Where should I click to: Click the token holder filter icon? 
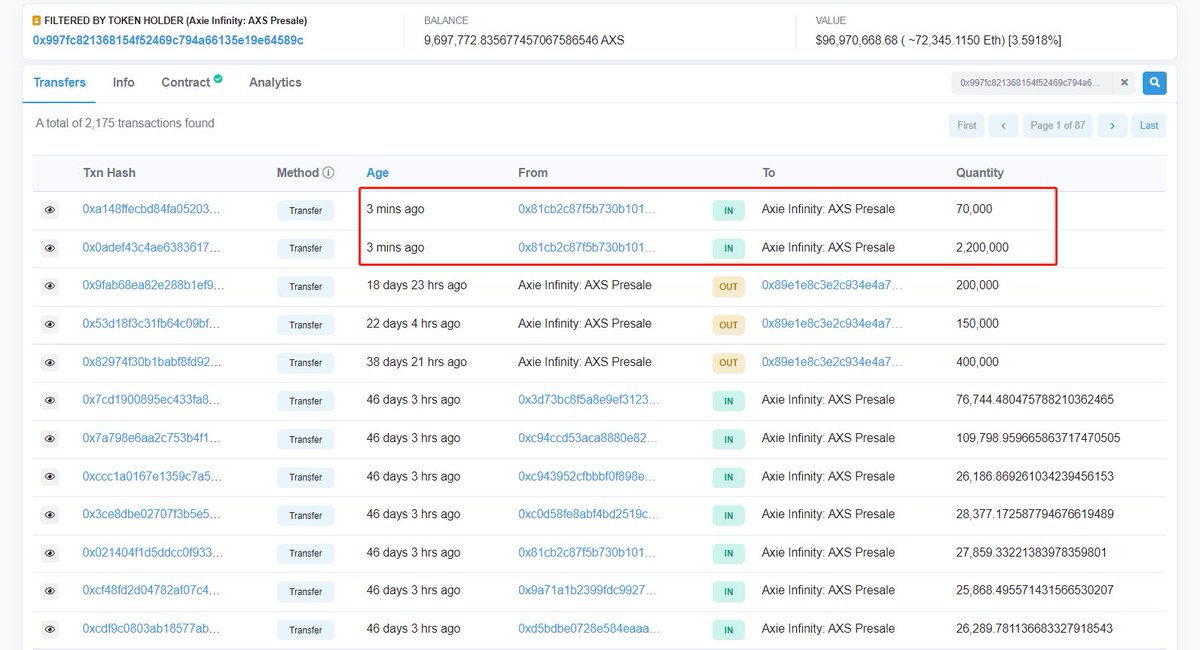(x=37, y=20)
